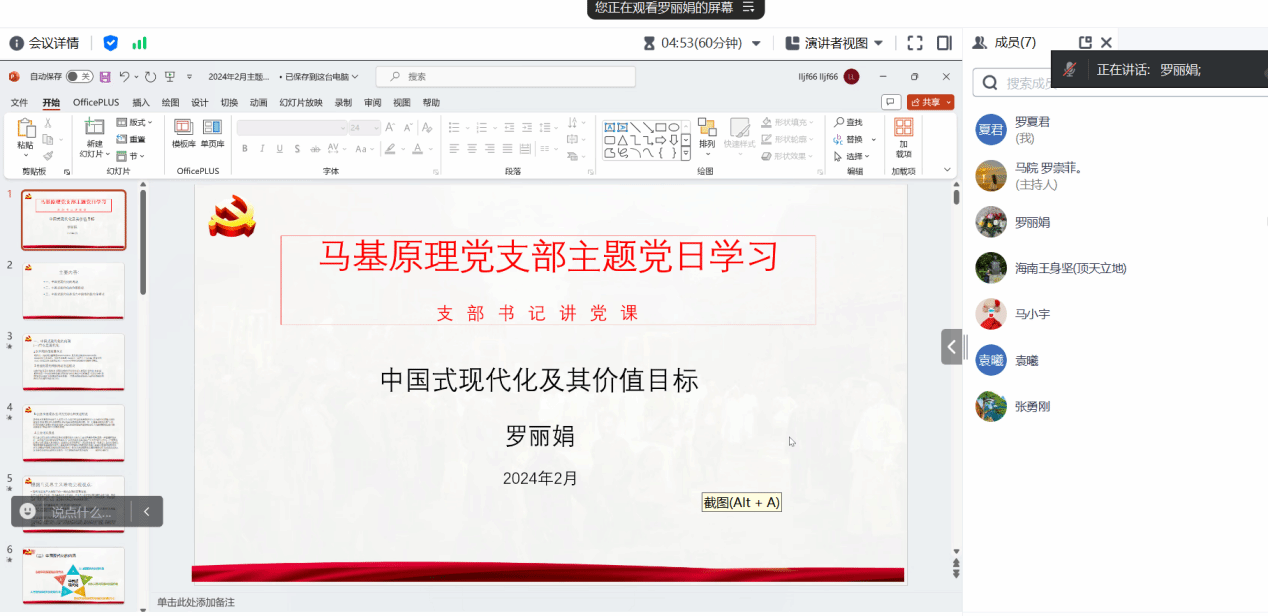Switch to the Slide Show (幻灯片放映) tab

(300, 102)
